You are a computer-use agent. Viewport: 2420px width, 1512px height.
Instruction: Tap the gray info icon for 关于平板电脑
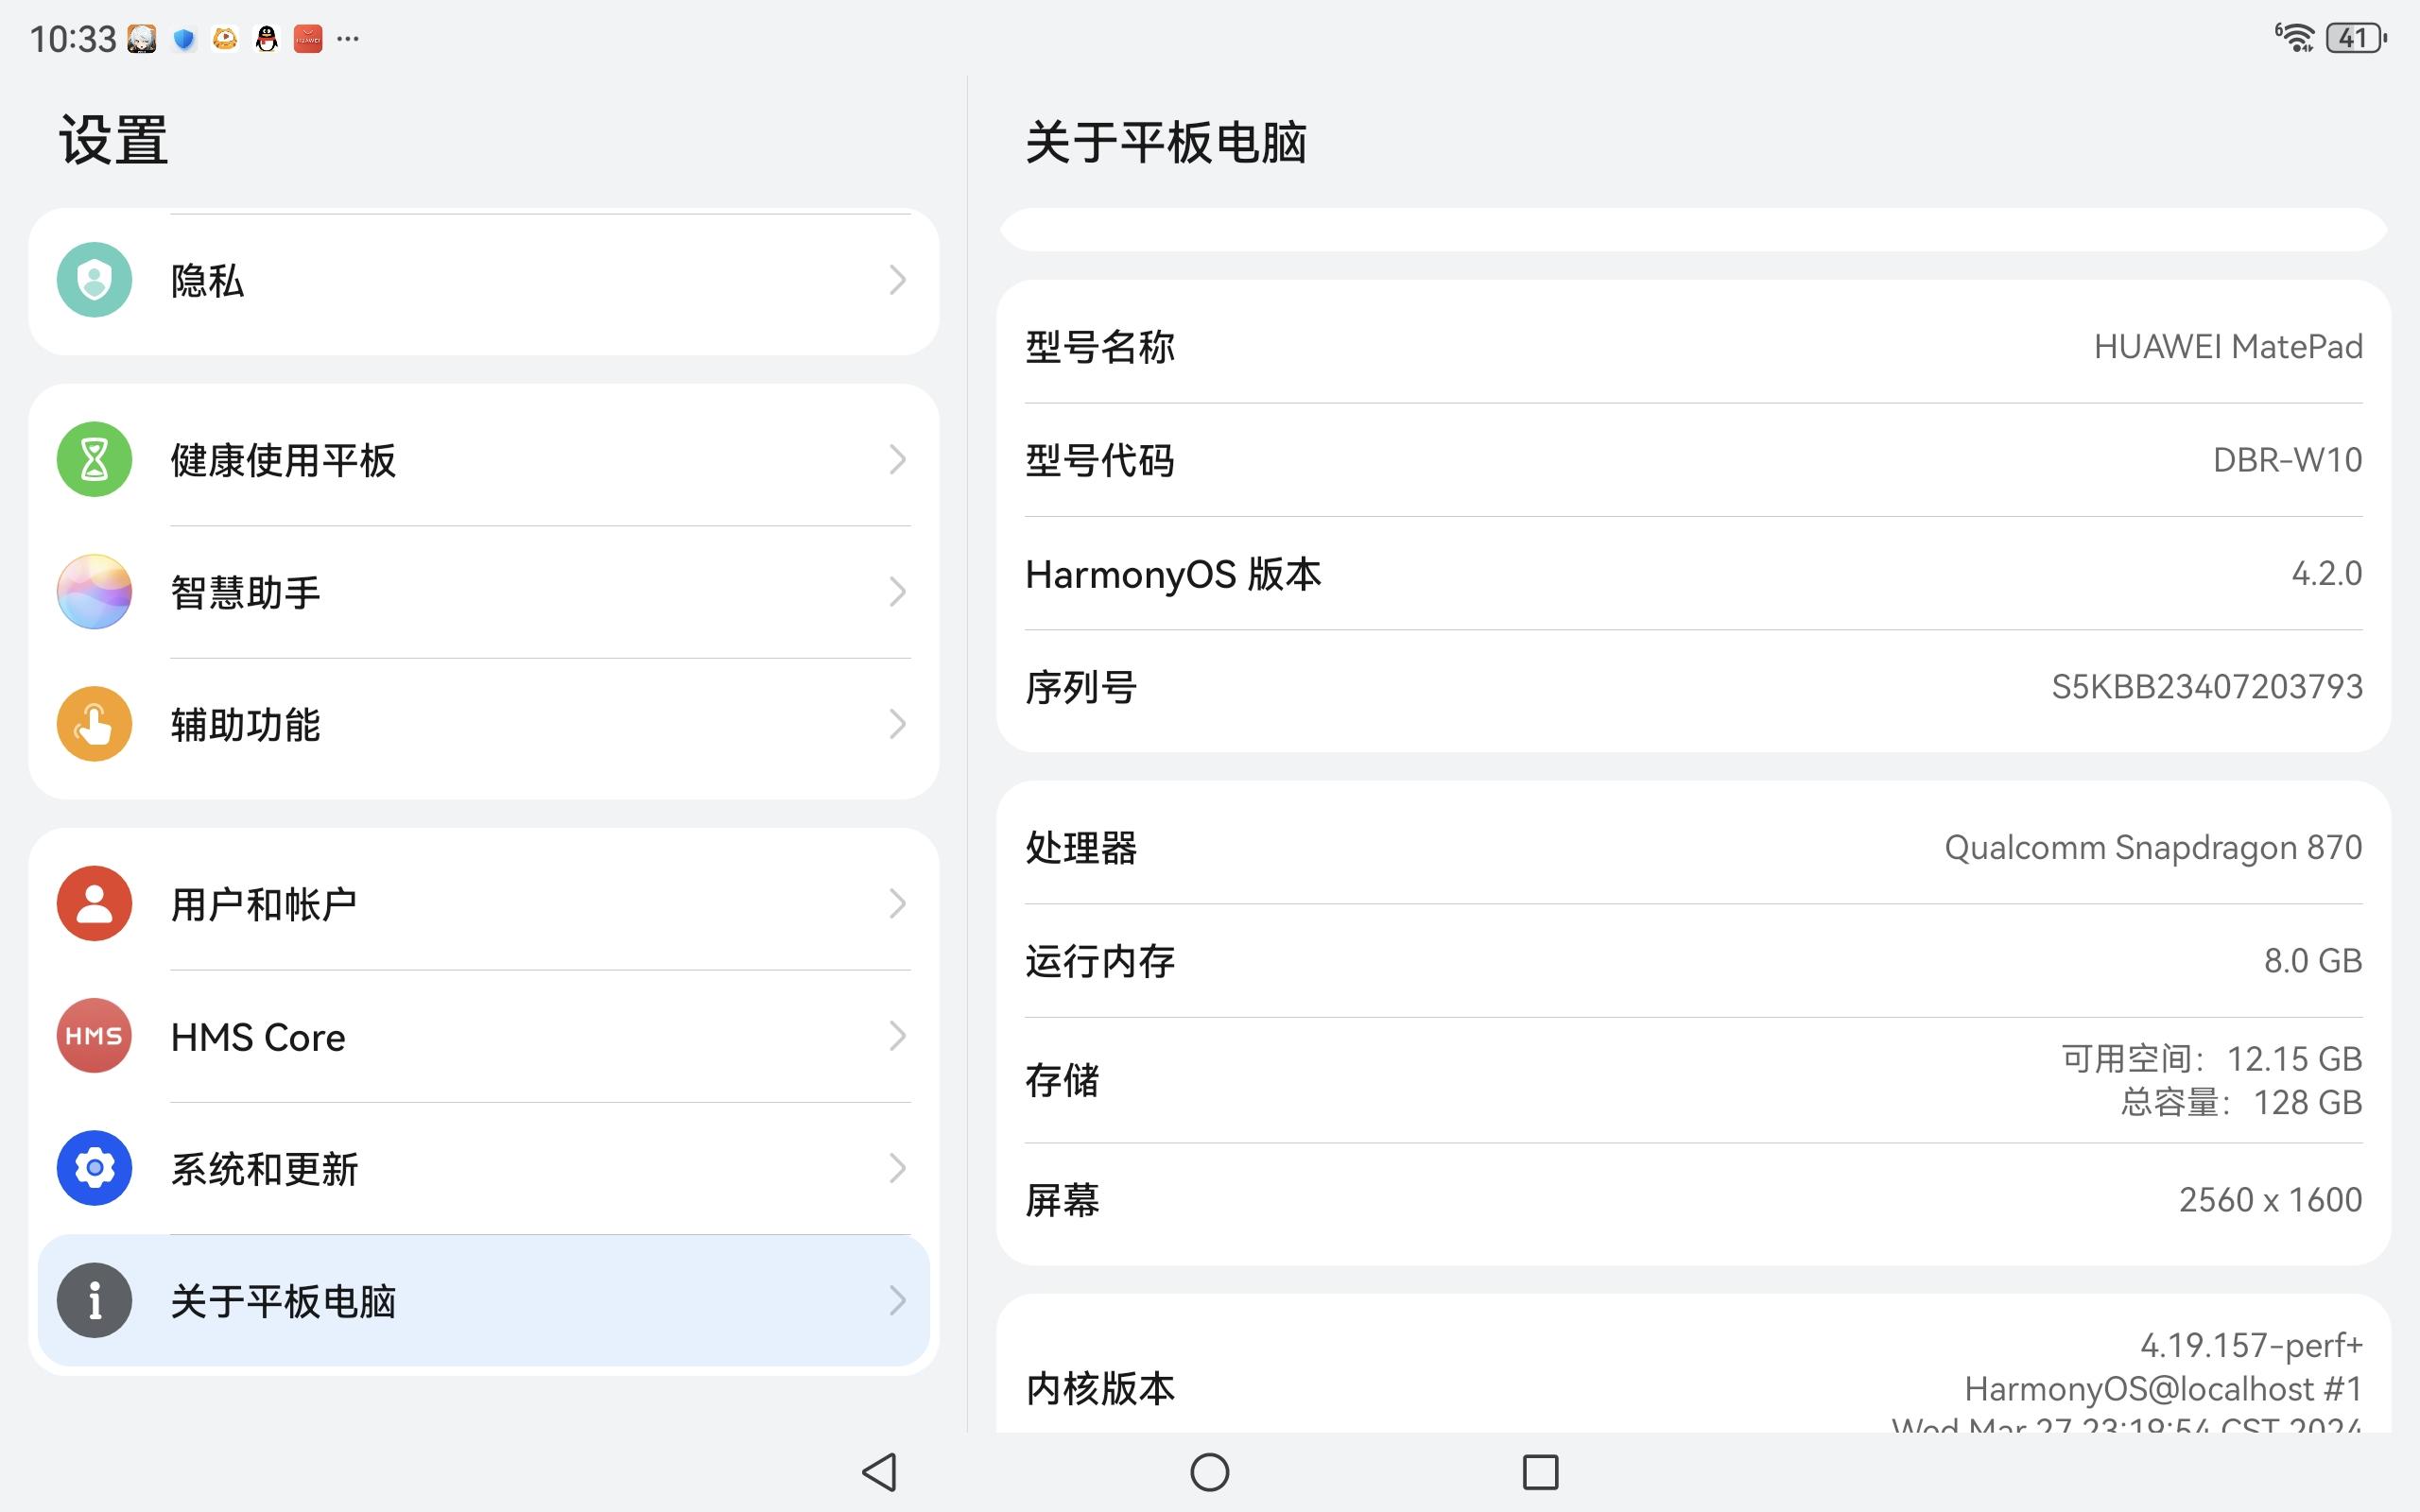pyautogui.click(x=94, y=1300)
